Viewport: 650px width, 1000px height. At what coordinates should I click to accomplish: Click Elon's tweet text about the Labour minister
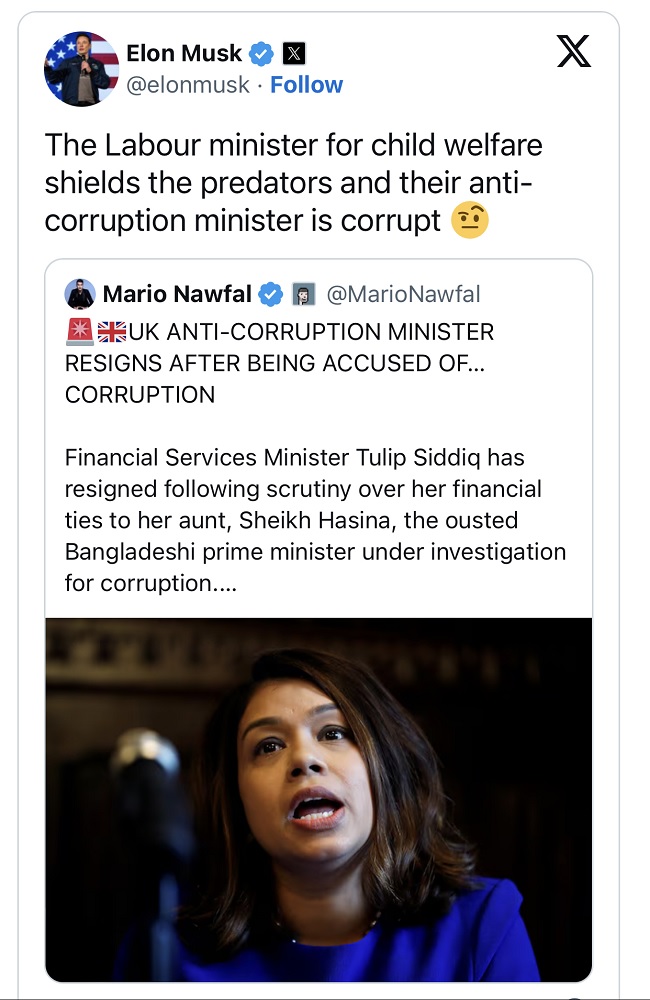[293, 183]
